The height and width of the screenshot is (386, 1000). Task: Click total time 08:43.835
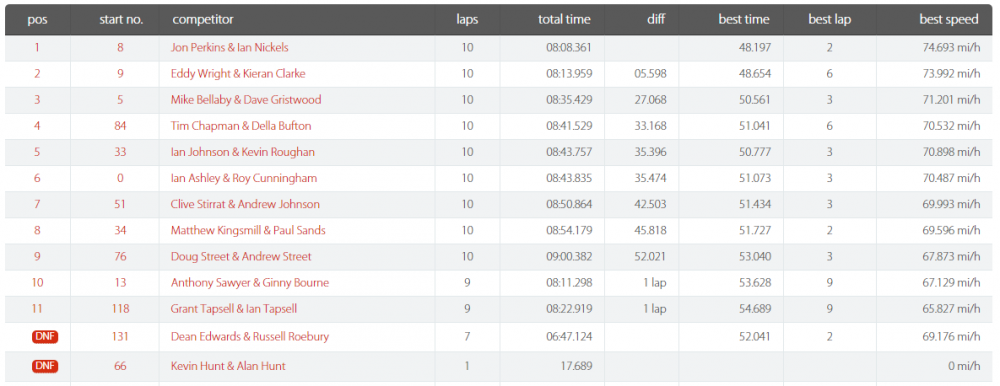[569, 179]
